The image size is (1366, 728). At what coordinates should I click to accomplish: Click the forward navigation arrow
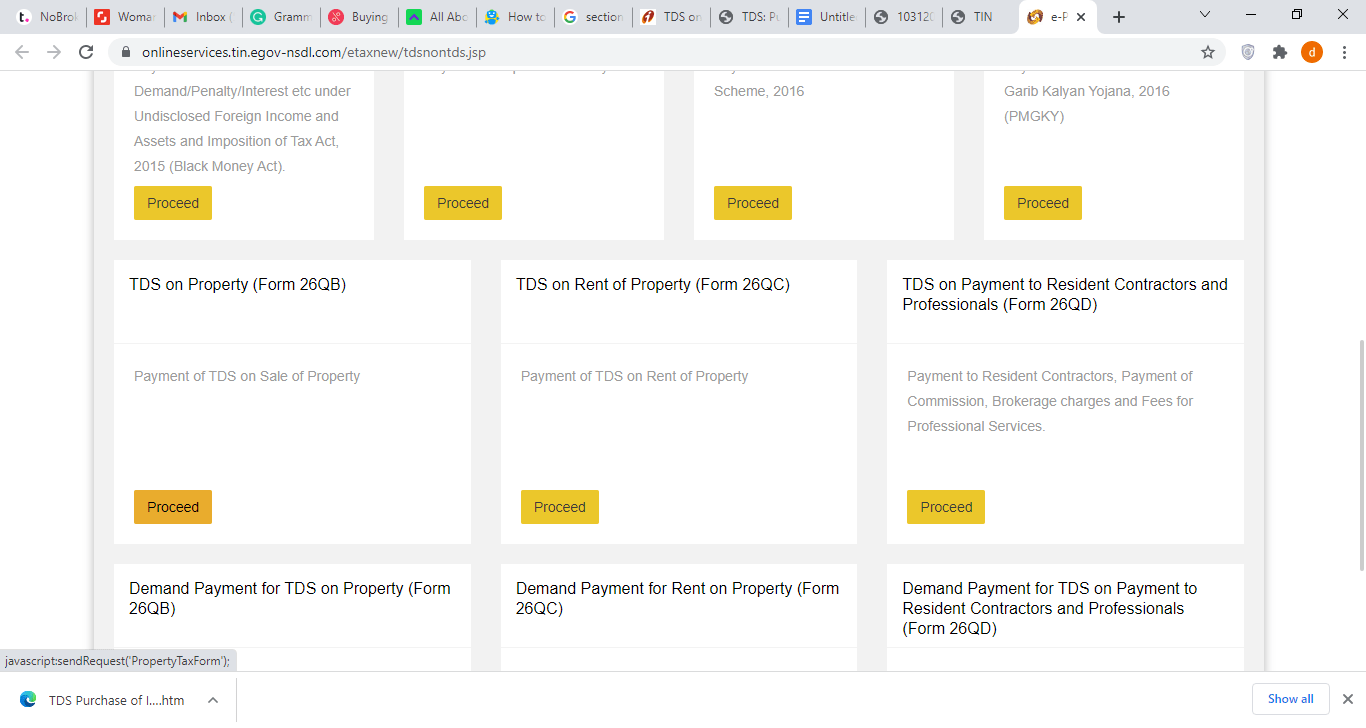coord(53,52)
